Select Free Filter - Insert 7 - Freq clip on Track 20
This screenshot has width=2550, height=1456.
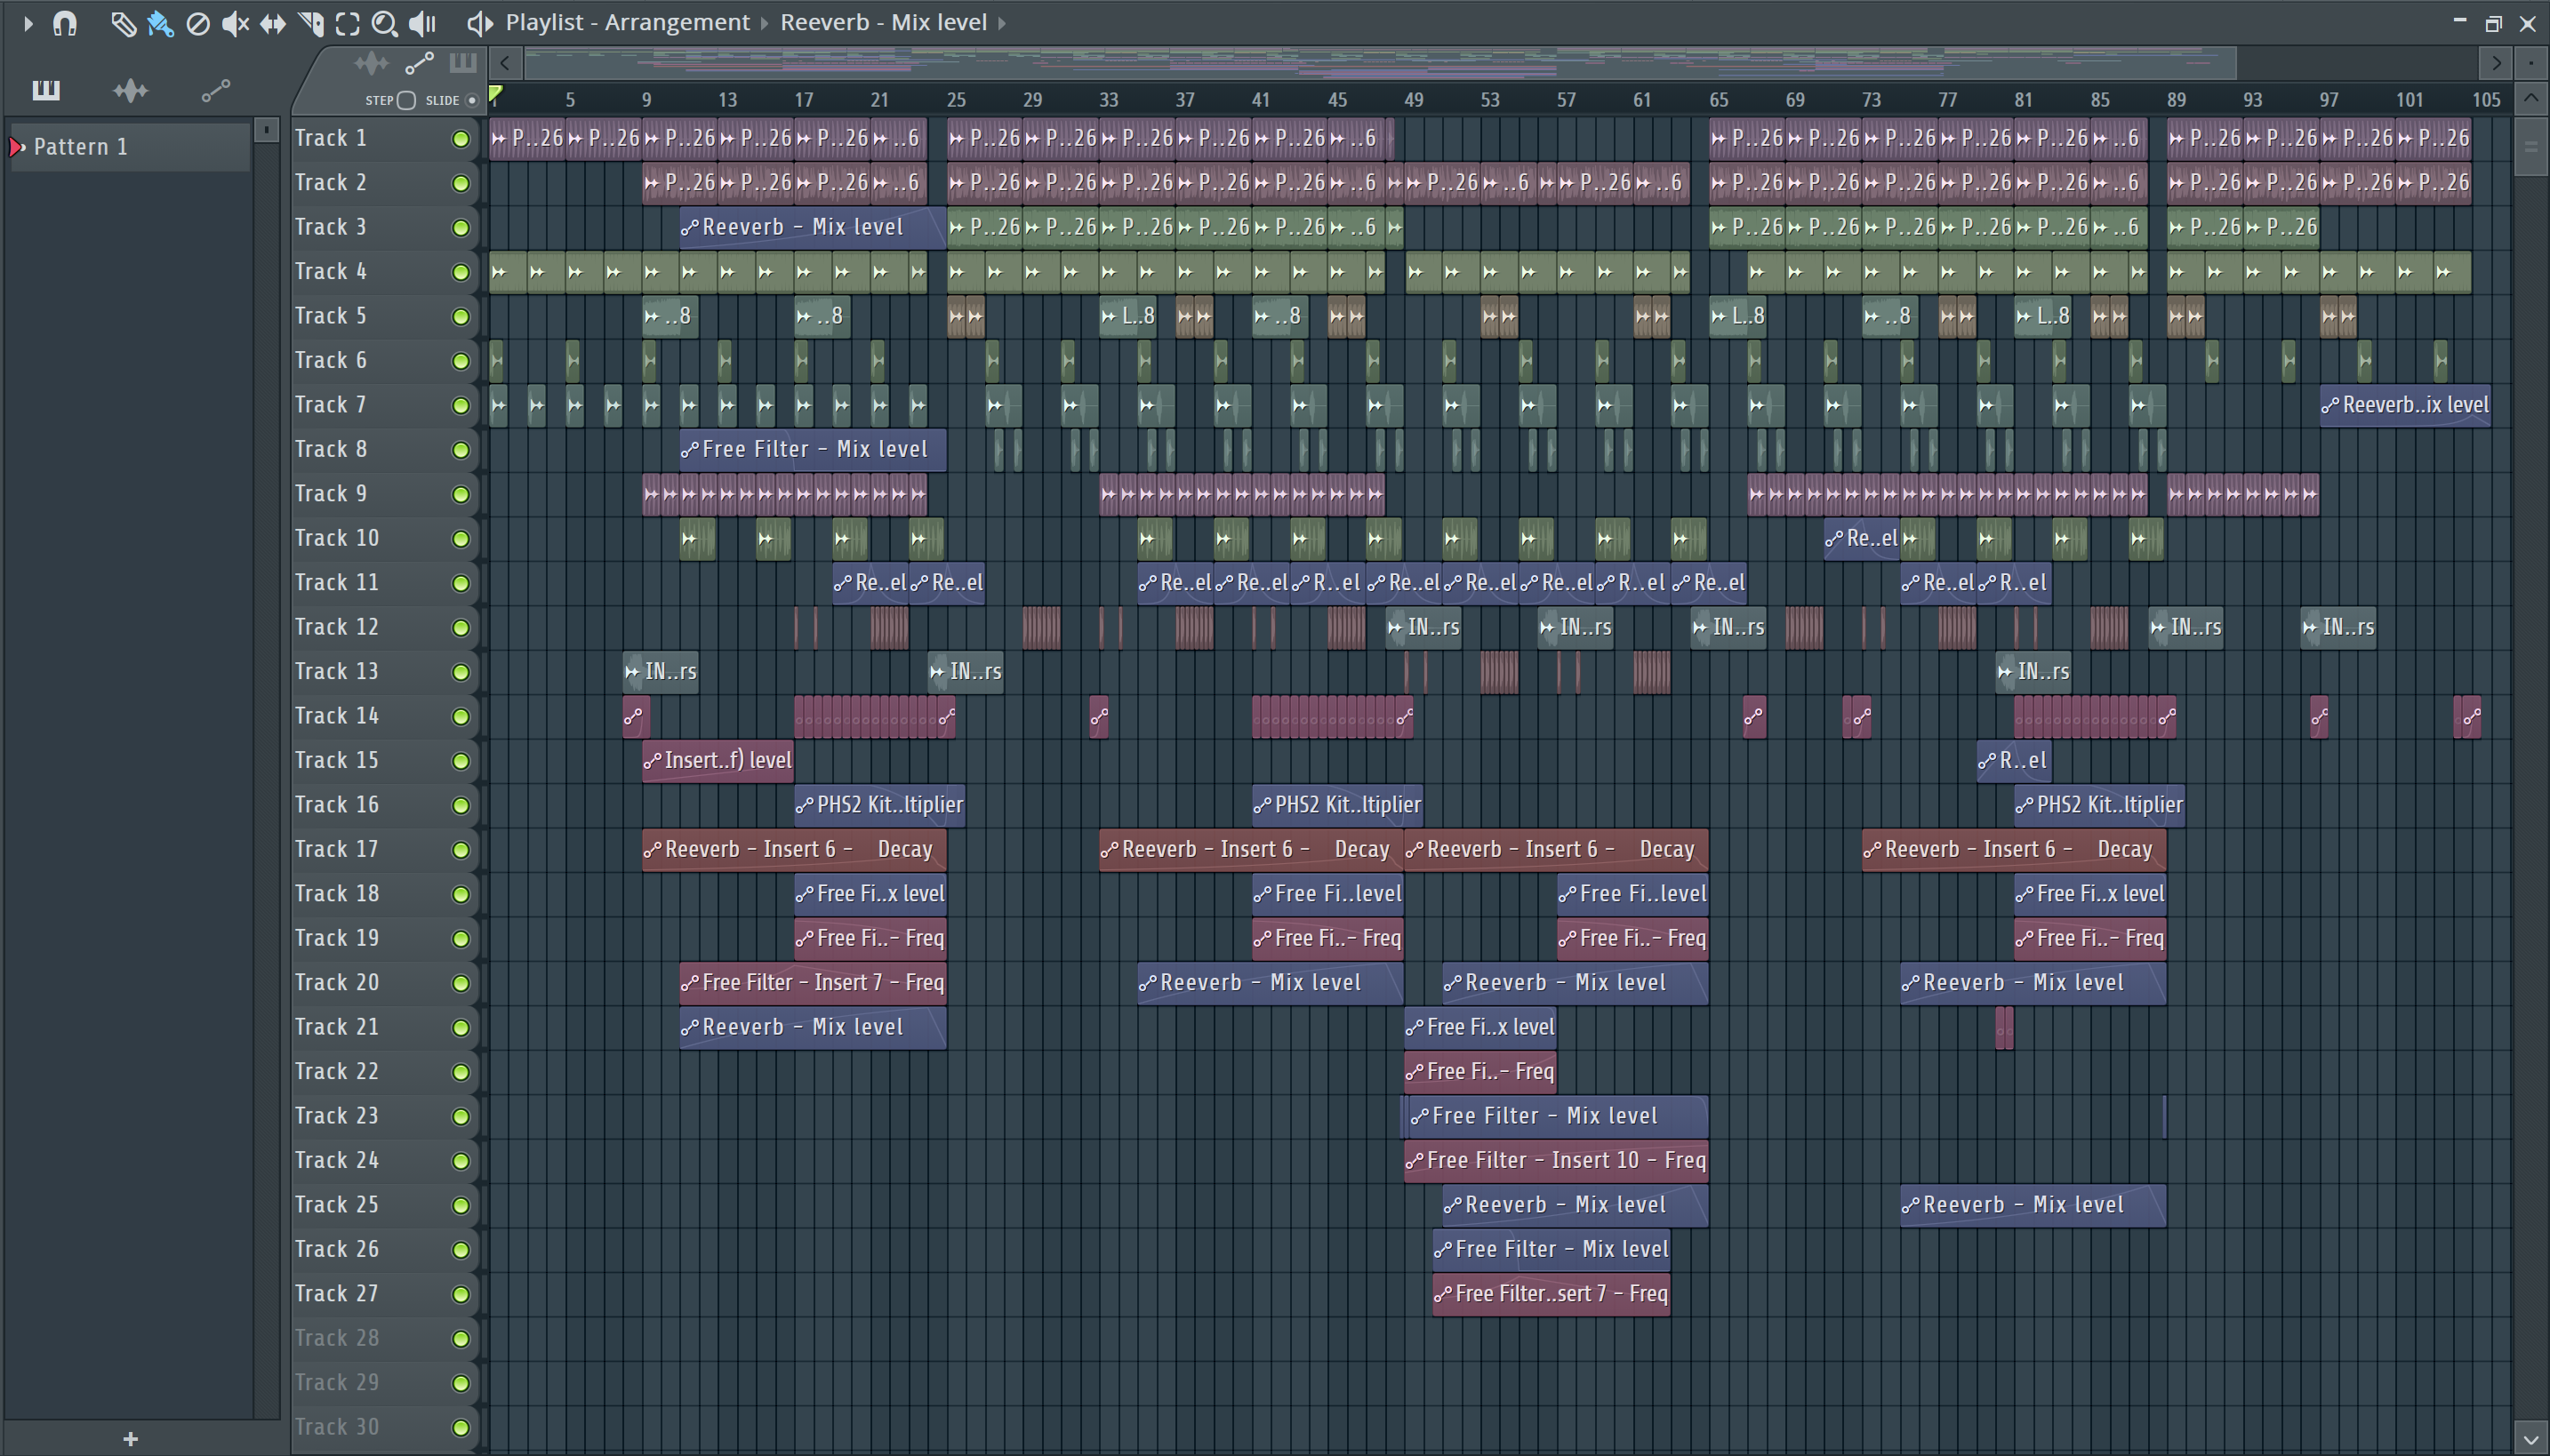point(812,983)
